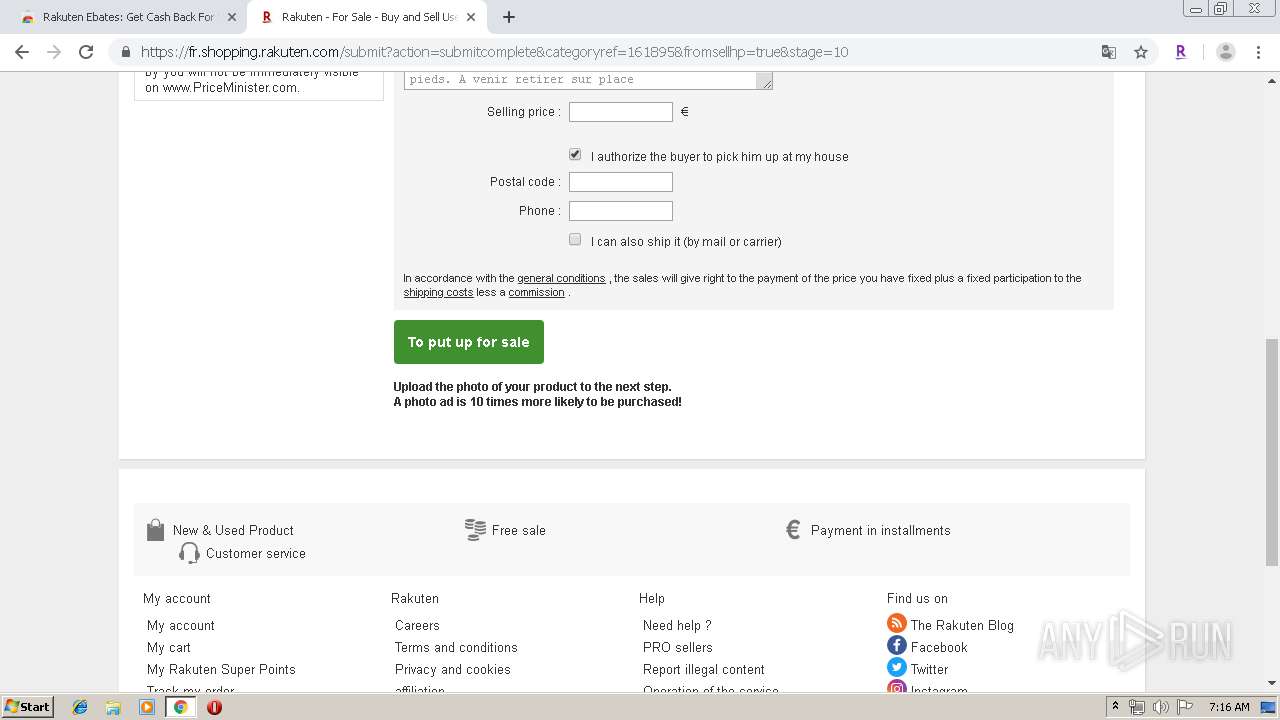Screen dimensions: 1280x720
Task: Open the Windows Start menu
Action: (x=27, y=706)
